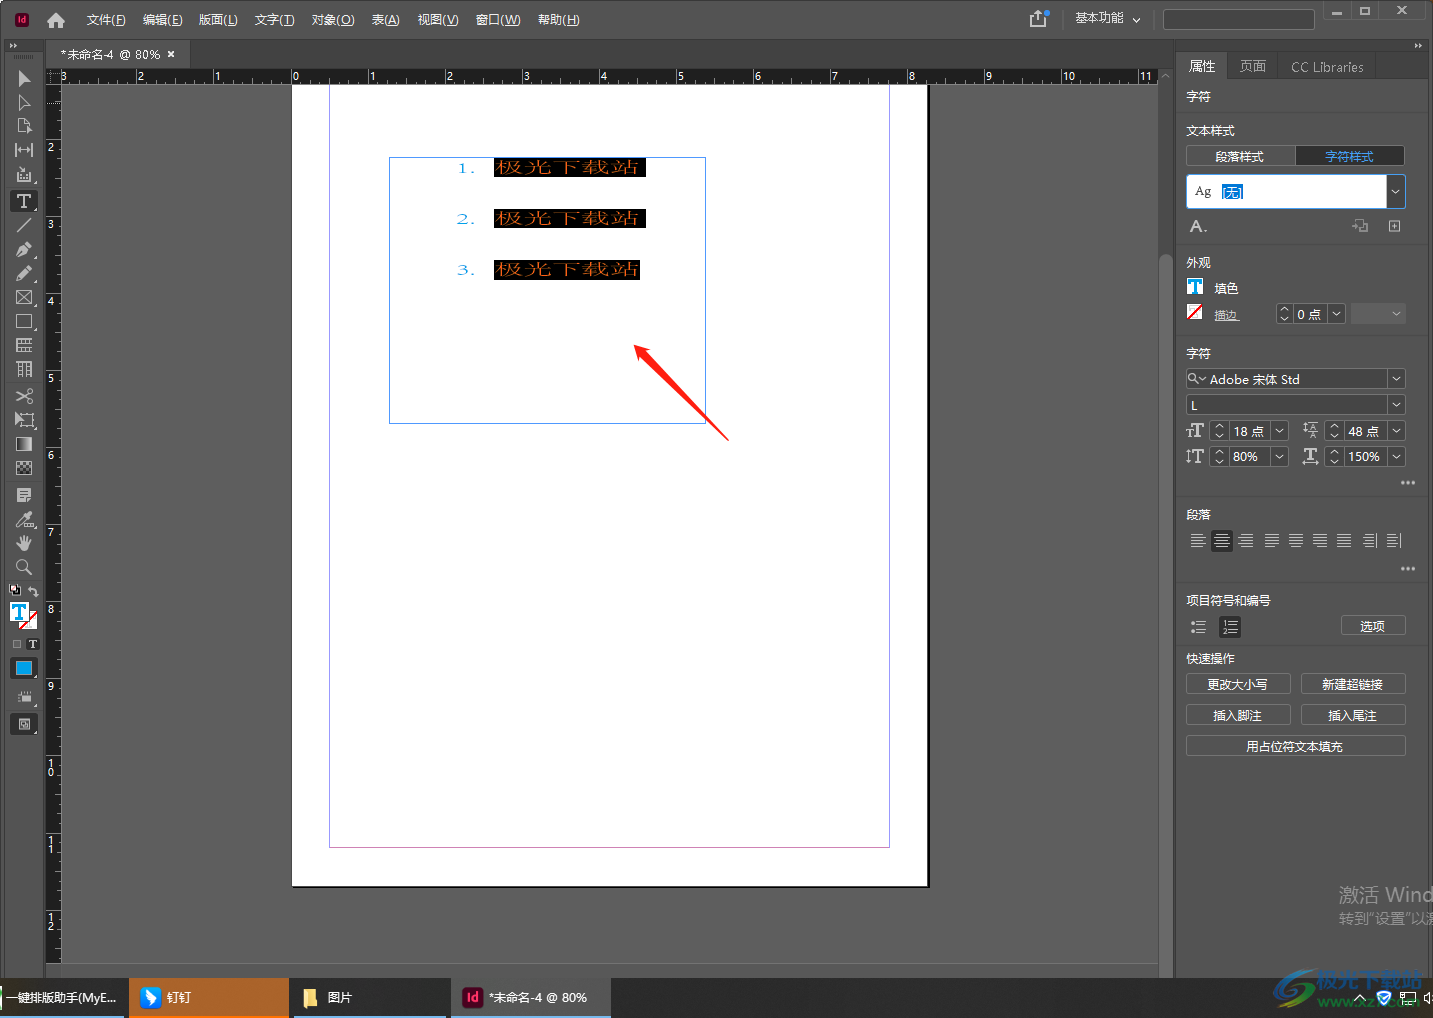
Task: Select the Type tool
Action: (24, 201)
